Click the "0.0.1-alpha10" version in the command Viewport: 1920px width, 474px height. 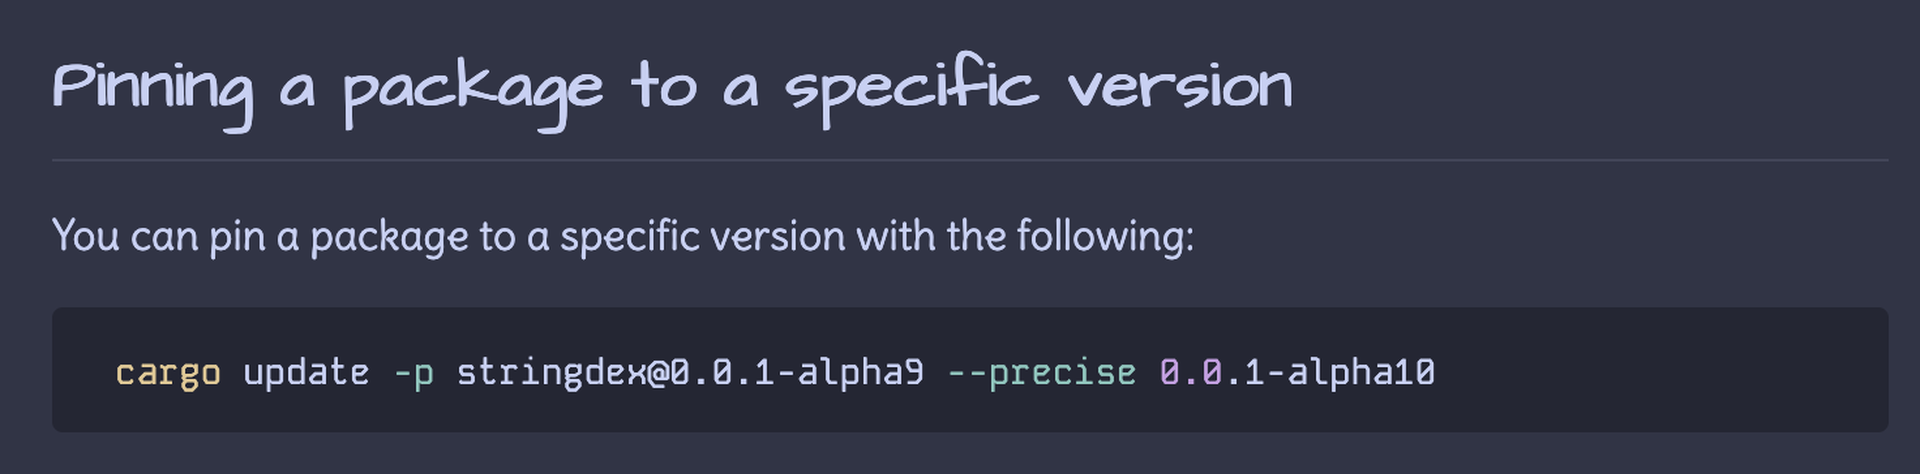click(x=1297, y=373)
